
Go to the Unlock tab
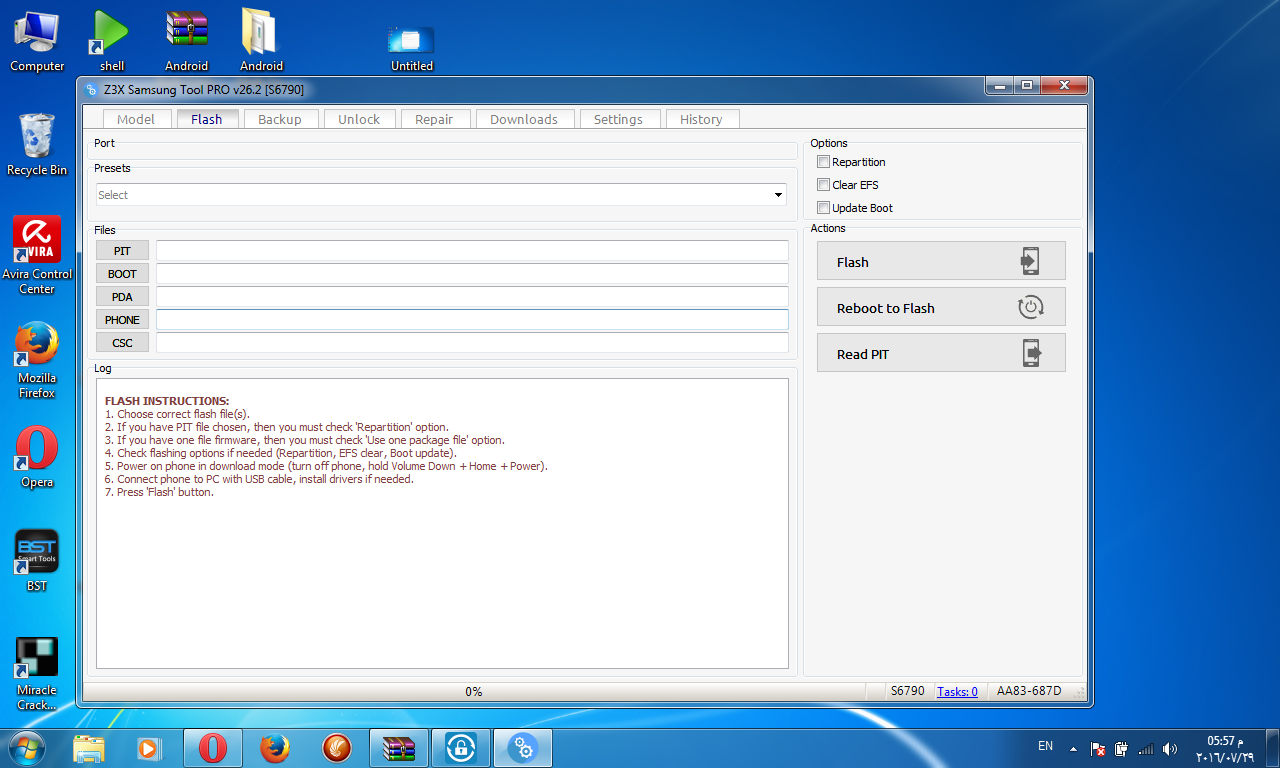359,119
